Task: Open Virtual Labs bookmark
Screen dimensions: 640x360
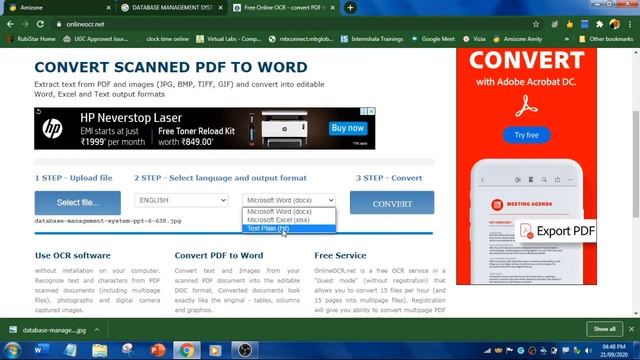Action: [229, 39]
